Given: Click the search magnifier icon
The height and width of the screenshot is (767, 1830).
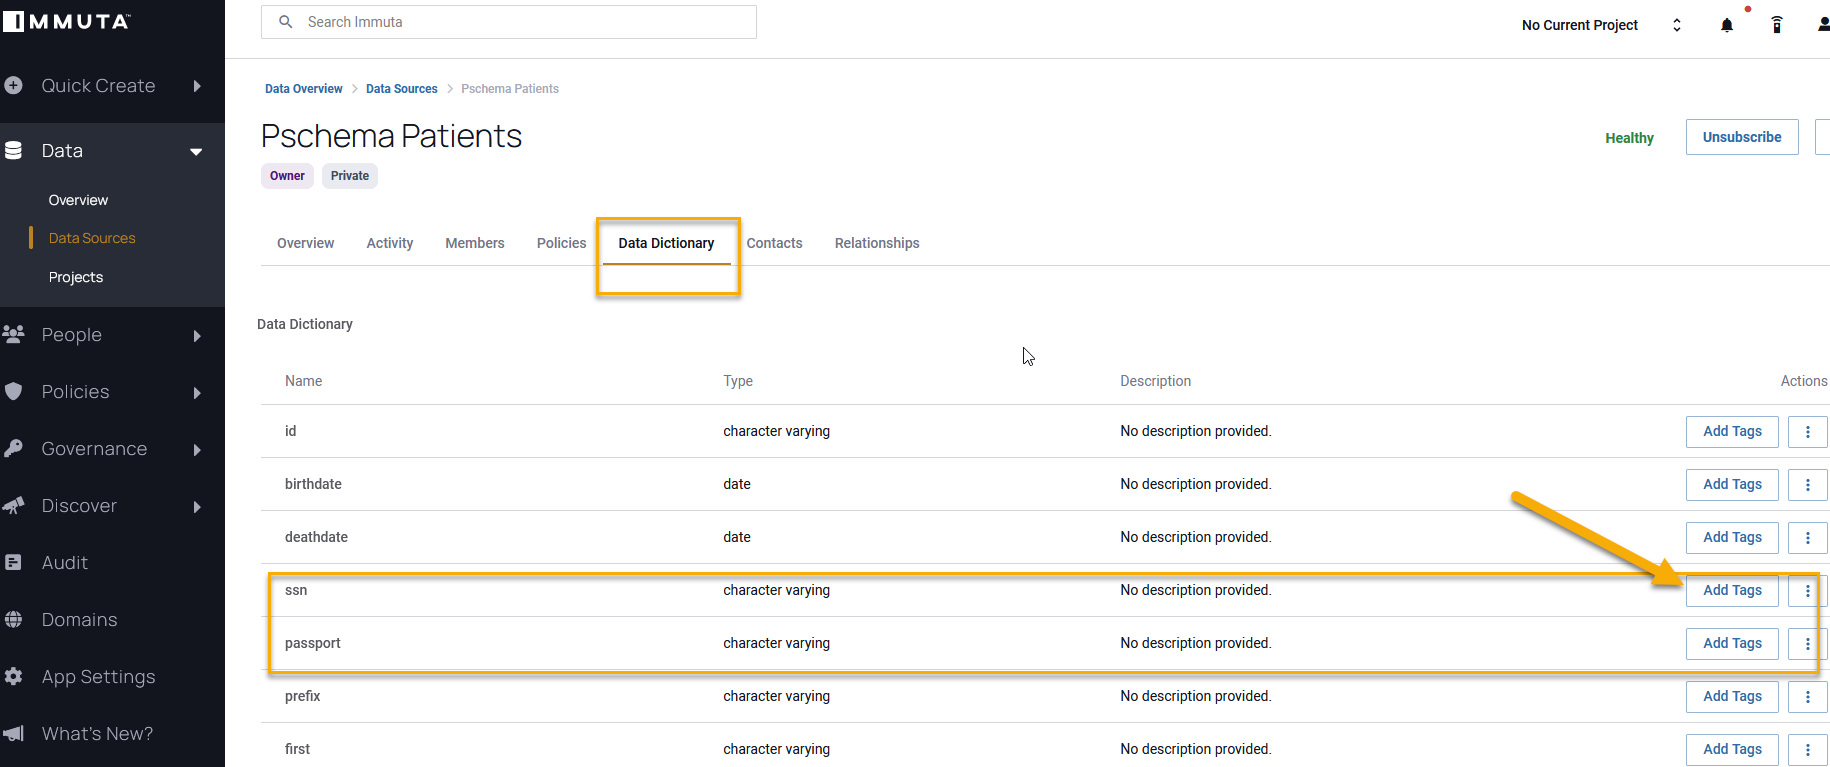Looking at the screenshot, I should pyautogui.click(x=286, y=22).
